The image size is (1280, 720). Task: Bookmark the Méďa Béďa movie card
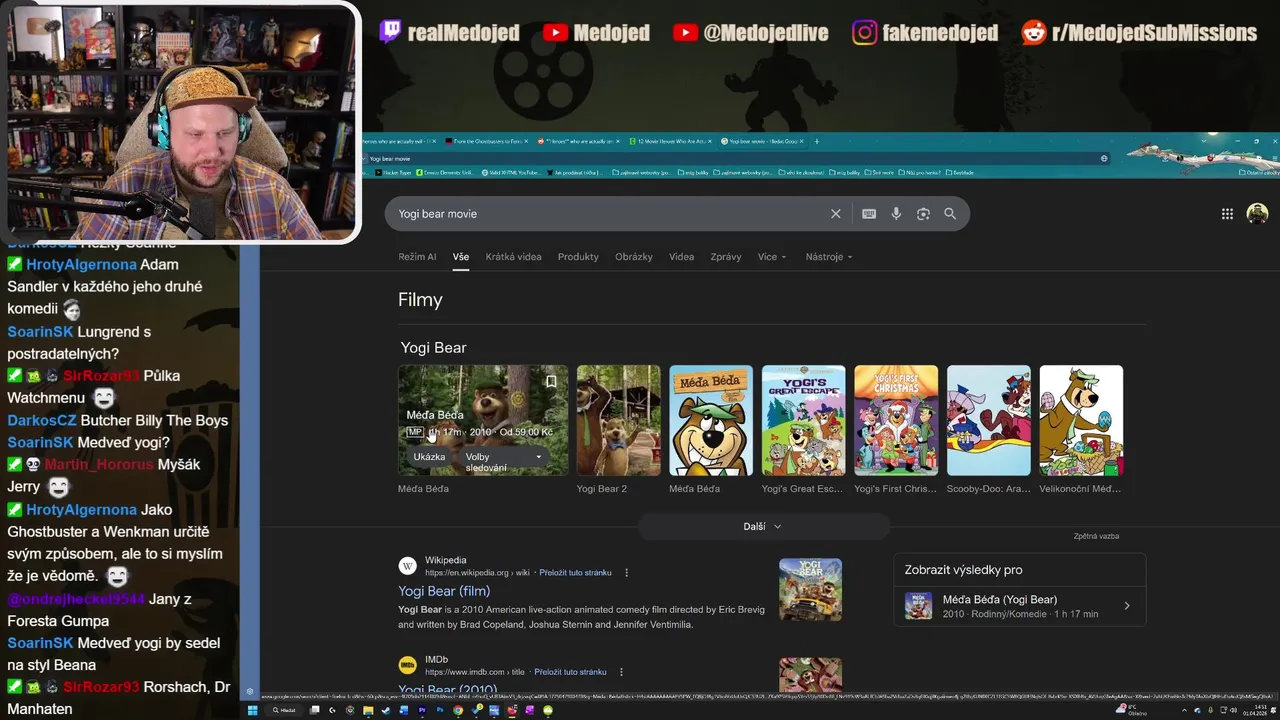point(551,381)
